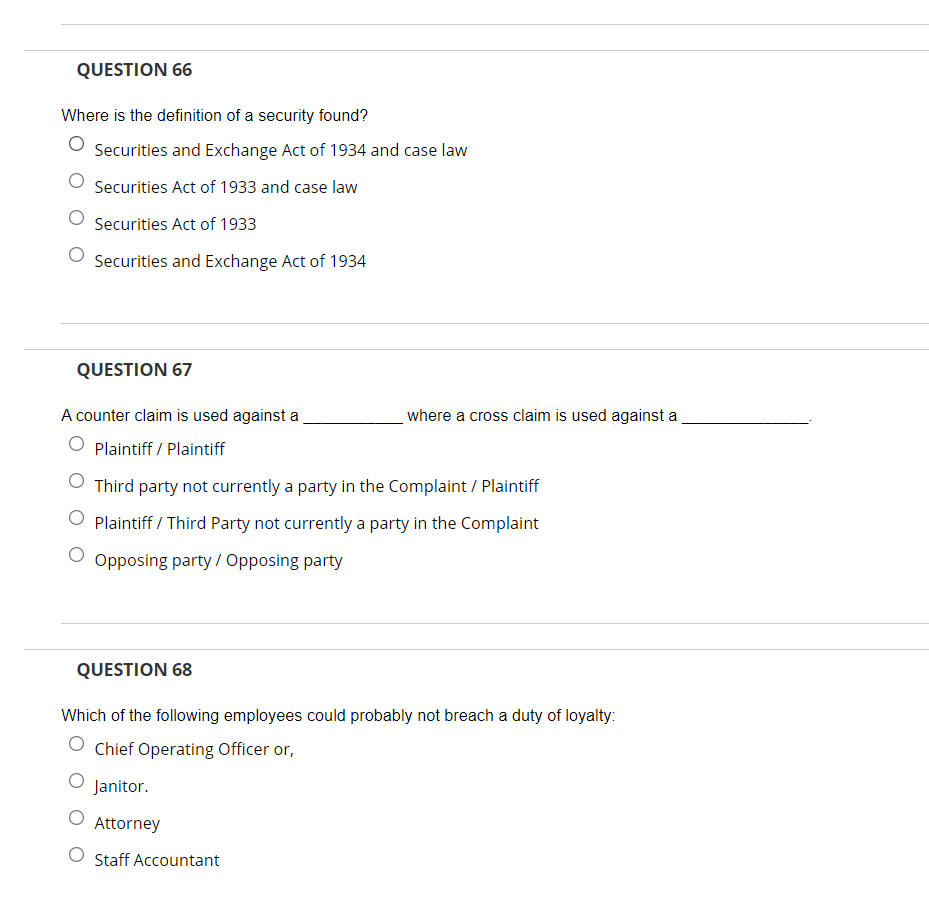Select "Securities Act of 1933 and case law"
This screenshot has height=903, width=929.
[x=76, y=180]
